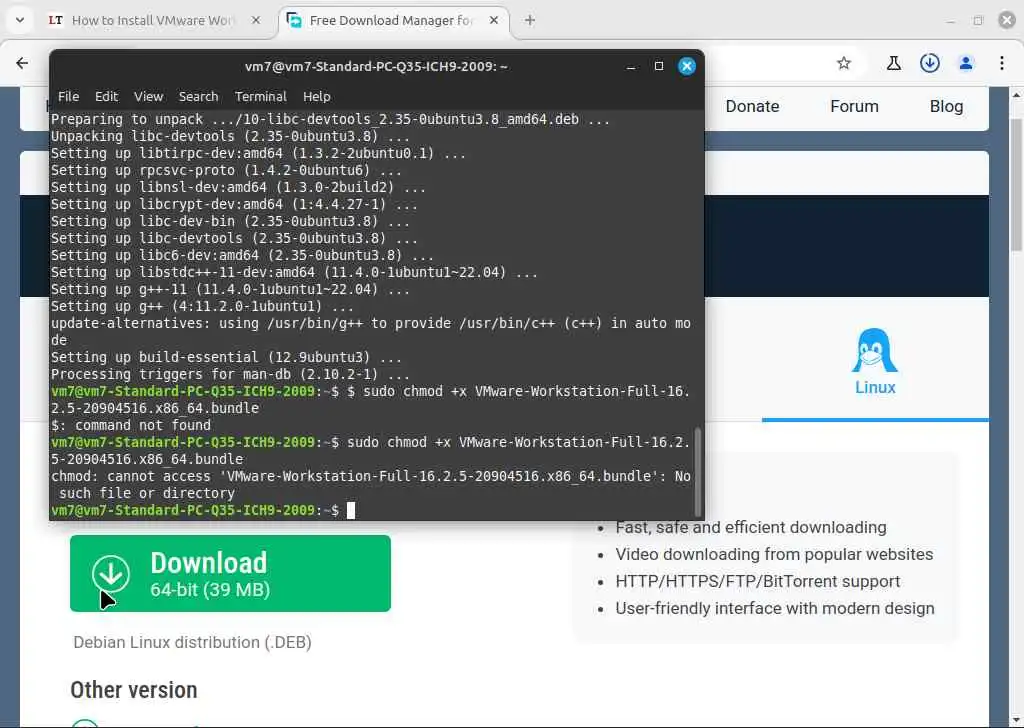This screenshot has height=728, width=1024.
Task: Open the profile avatar icon
Action: 965,63
